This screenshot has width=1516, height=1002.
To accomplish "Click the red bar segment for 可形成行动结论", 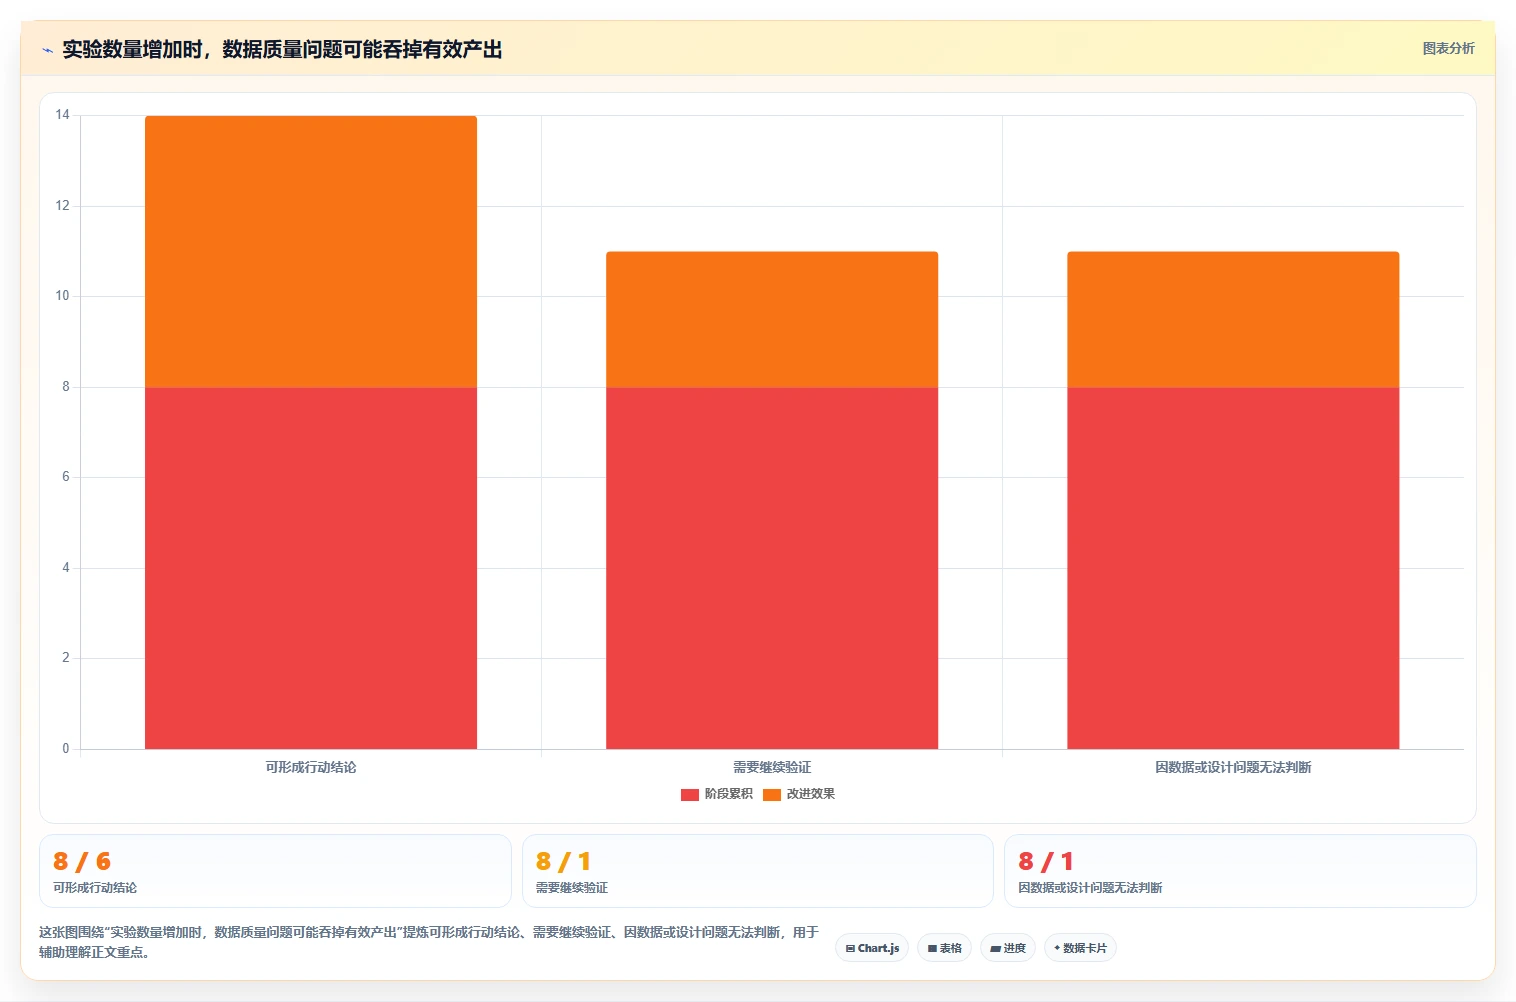I will coord(311,568).
